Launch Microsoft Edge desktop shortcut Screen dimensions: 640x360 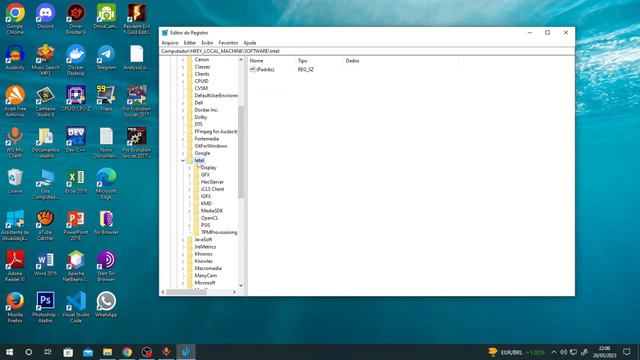[106, 184]
